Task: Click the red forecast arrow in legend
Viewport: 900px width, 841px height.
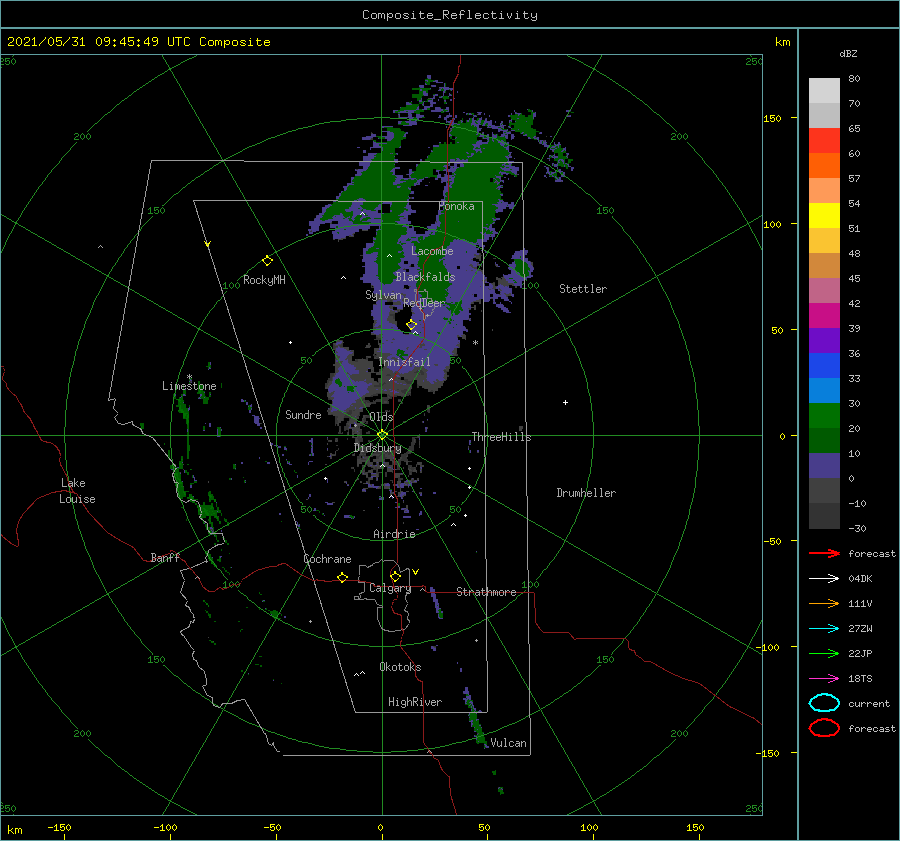Action: tap(824, 553)
